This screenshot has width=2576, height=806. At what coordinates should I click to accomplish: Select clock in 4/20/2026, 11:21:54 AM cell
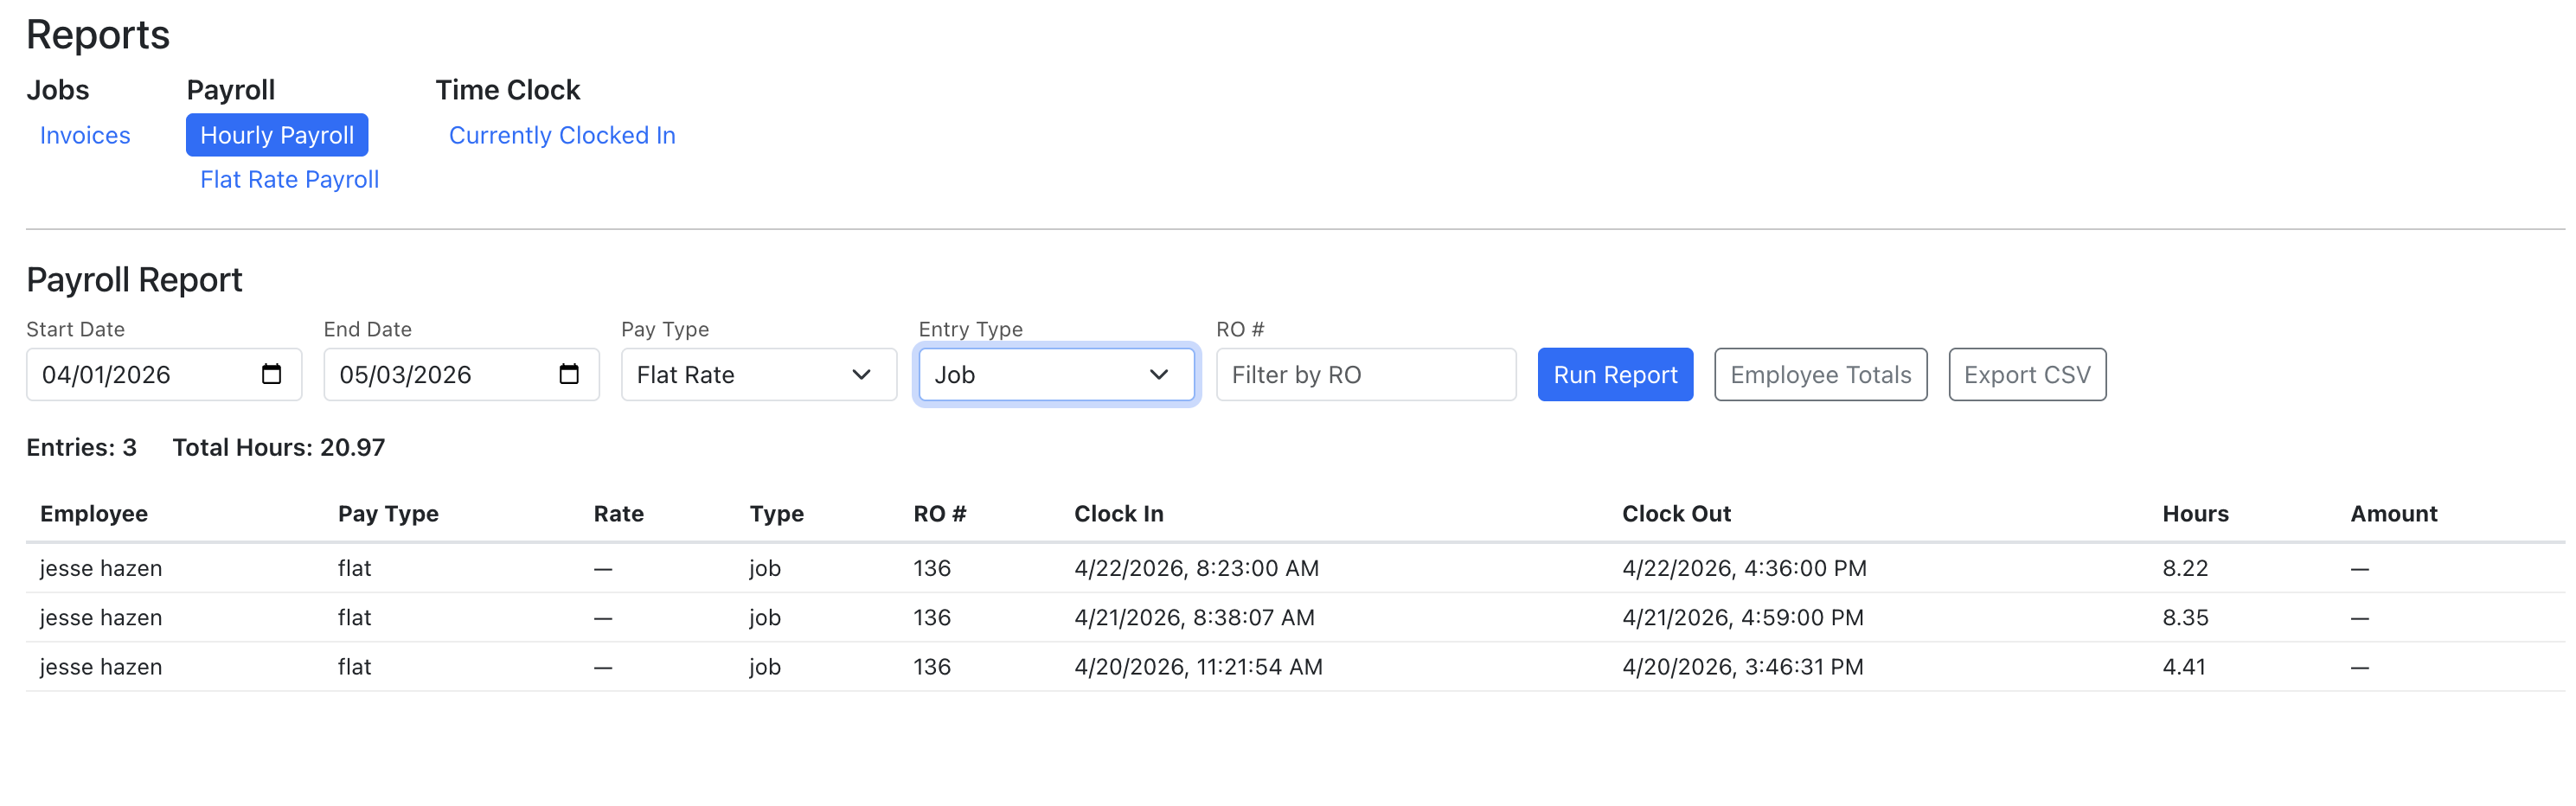[x=1198, y=666]
